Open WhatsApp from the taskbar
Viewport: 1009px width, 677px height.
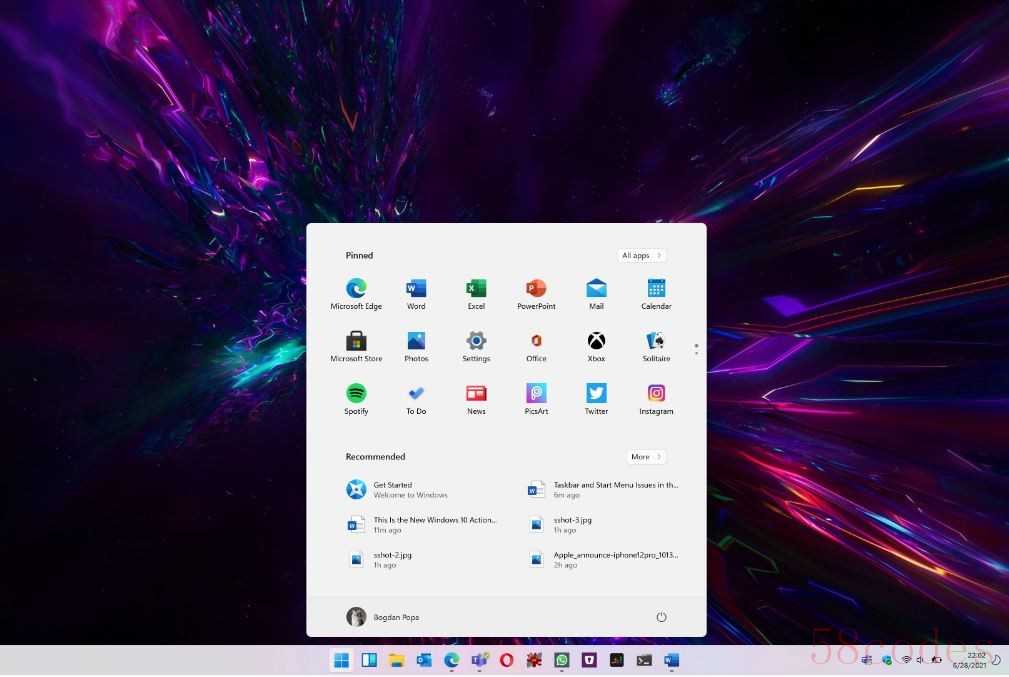(562, 660)
